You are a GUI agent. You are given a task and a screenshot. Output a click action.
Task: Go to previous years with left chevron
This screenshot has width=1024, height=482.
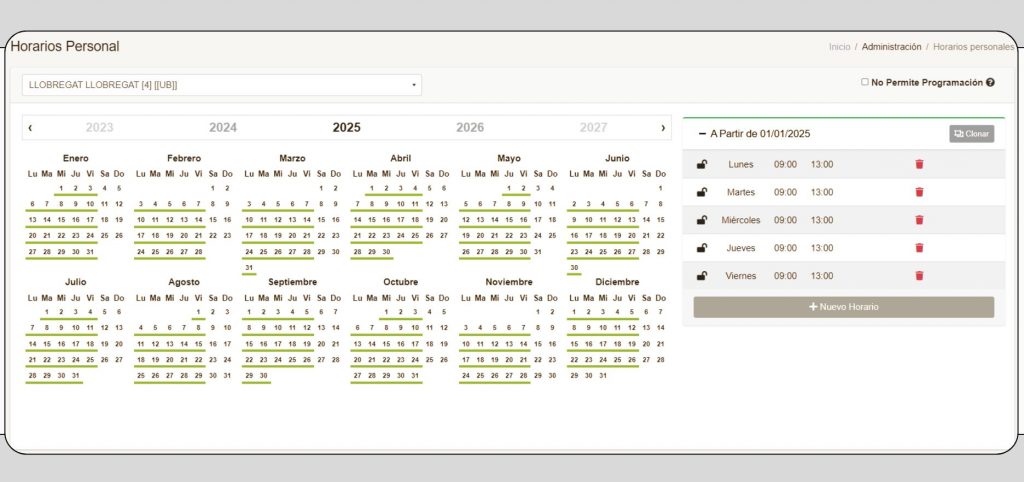[x=30, y=128]
